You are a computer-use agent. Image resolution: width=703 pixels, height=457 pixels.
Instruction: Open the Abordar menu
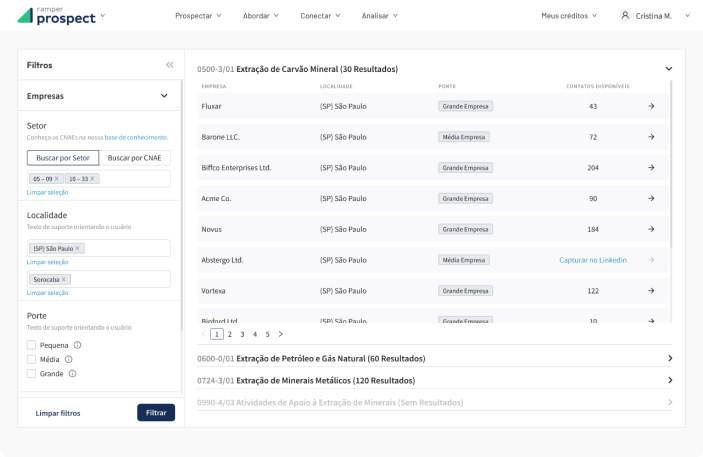(x=260, y=16)
